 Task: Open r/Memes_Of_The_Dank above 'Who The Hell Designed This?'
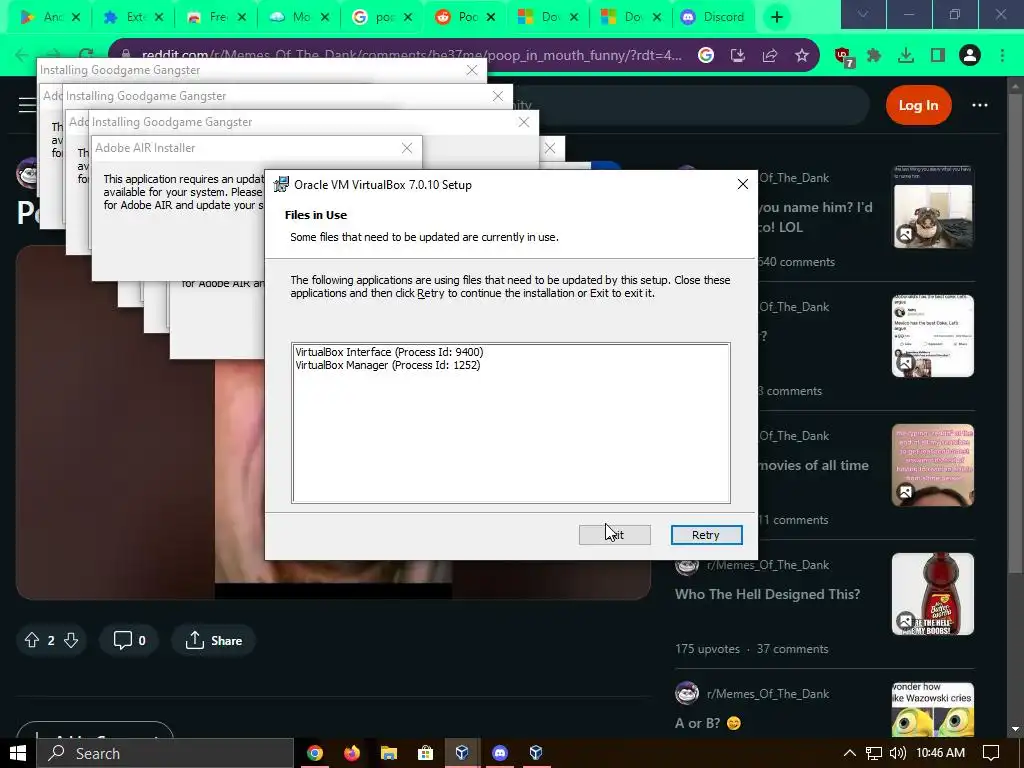click(x=767, y=565)
